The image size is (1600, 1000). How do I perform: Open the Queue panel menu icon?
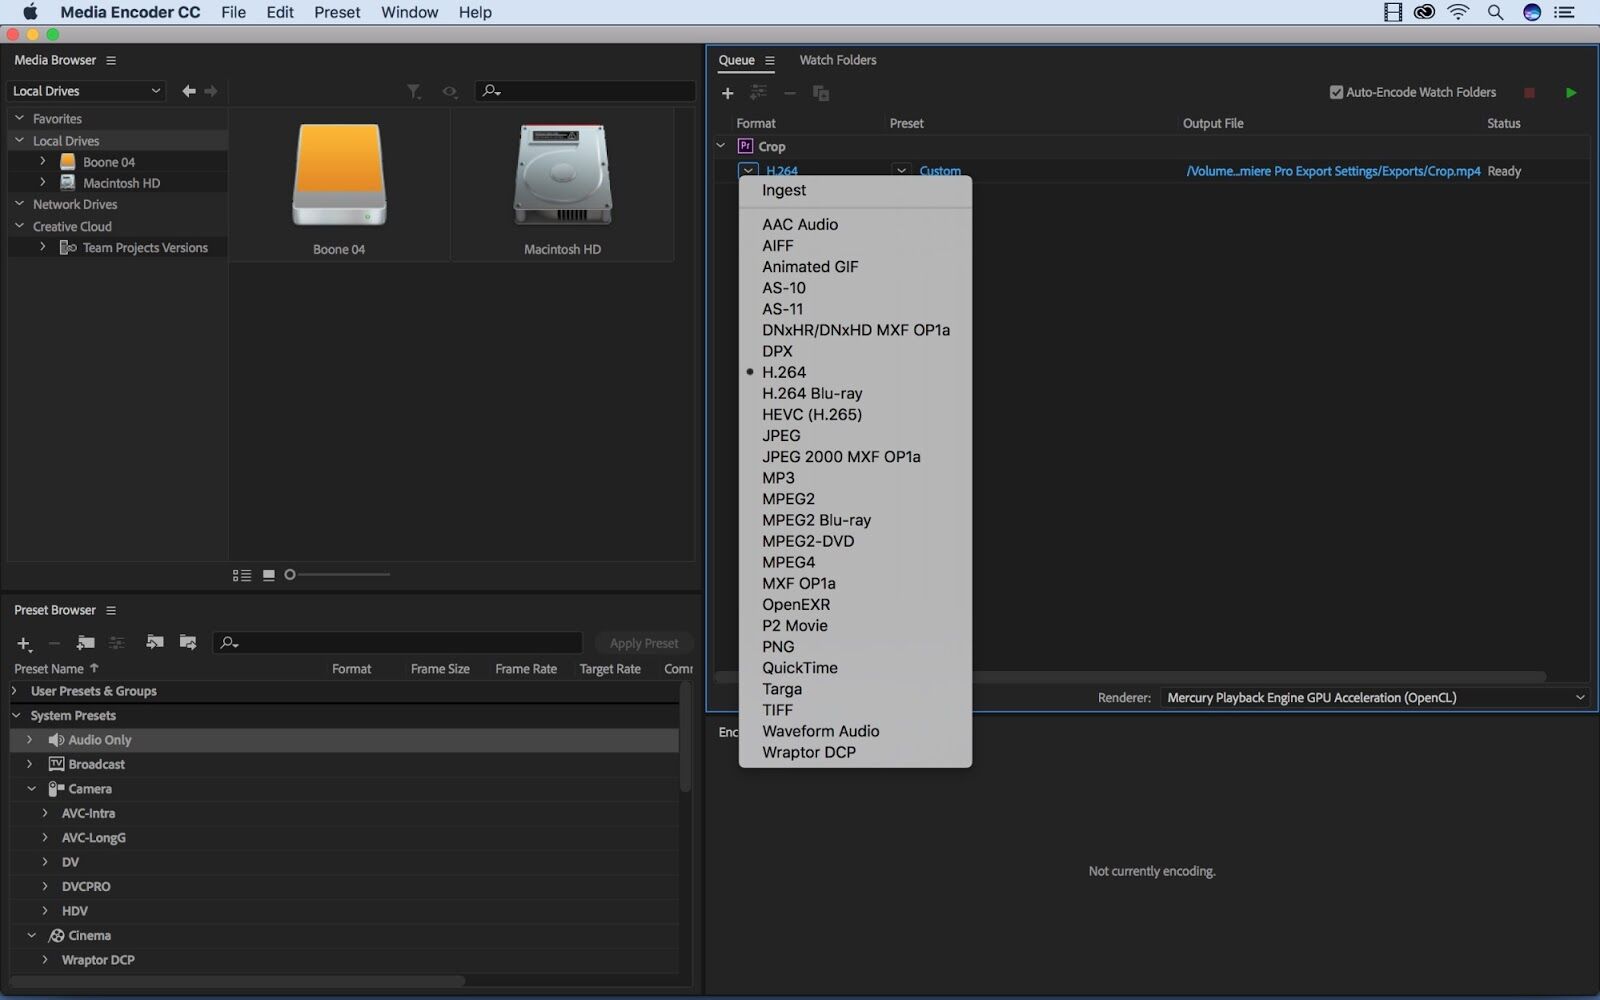pyautogui.click(x=770, y=60)
